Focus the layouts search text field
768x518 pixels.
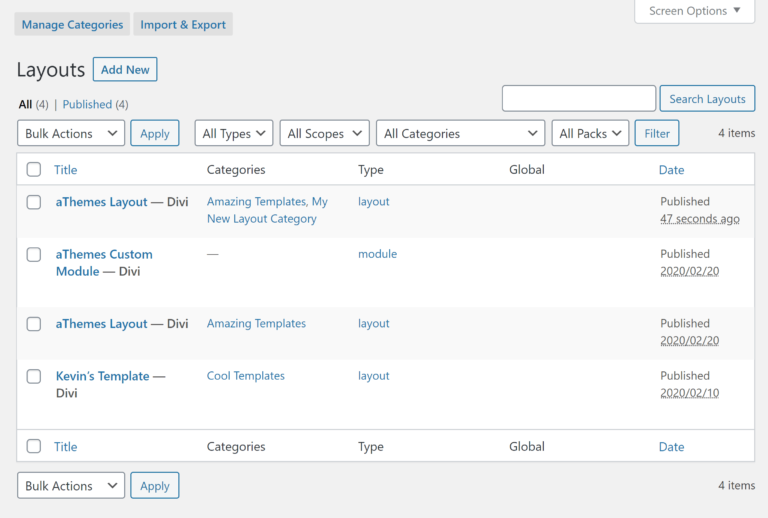(578, 99)
